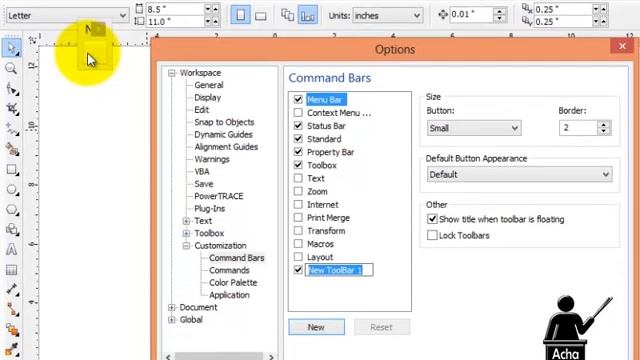The image size is (640, 360).
Task: Expand the Toolbox tree node
Action: (187, 233)
